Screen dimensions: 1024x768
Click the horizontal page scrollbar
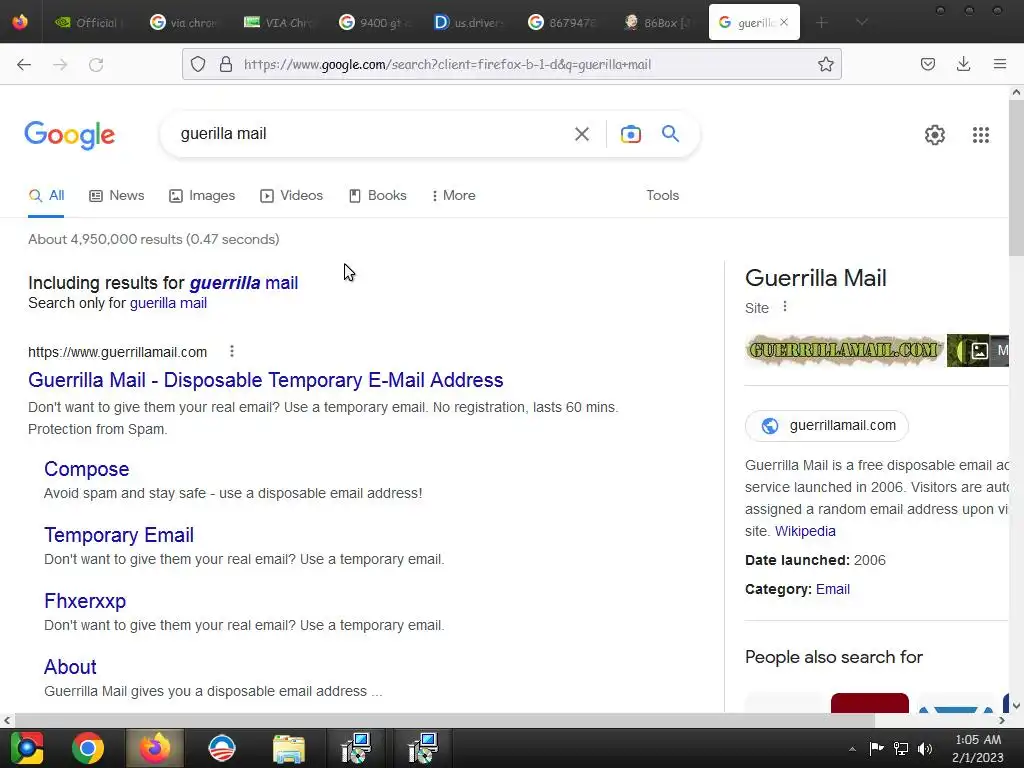coord(444,720)
